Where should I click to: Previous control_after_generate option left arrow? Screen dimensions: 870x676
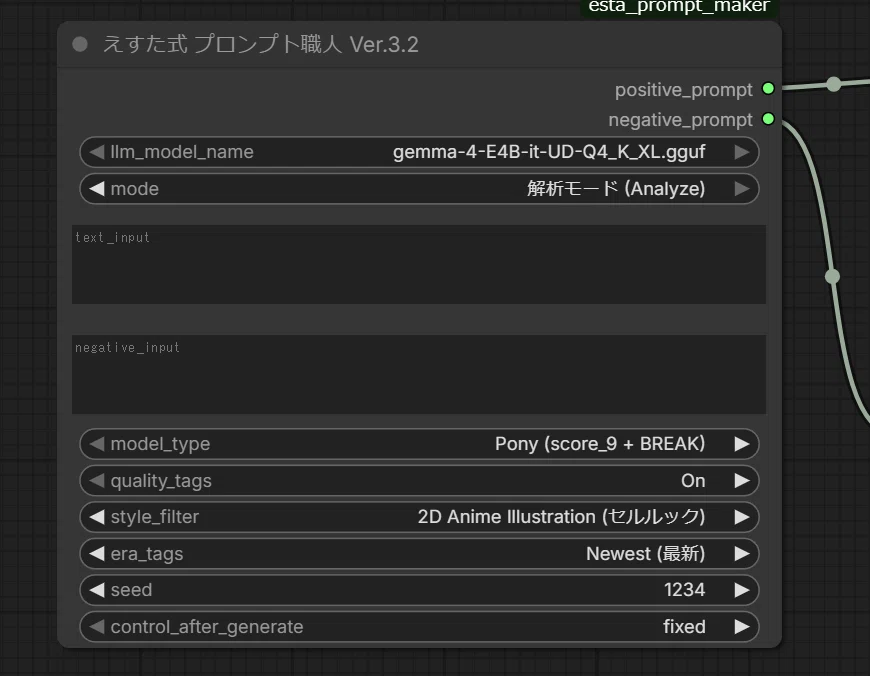97,627
